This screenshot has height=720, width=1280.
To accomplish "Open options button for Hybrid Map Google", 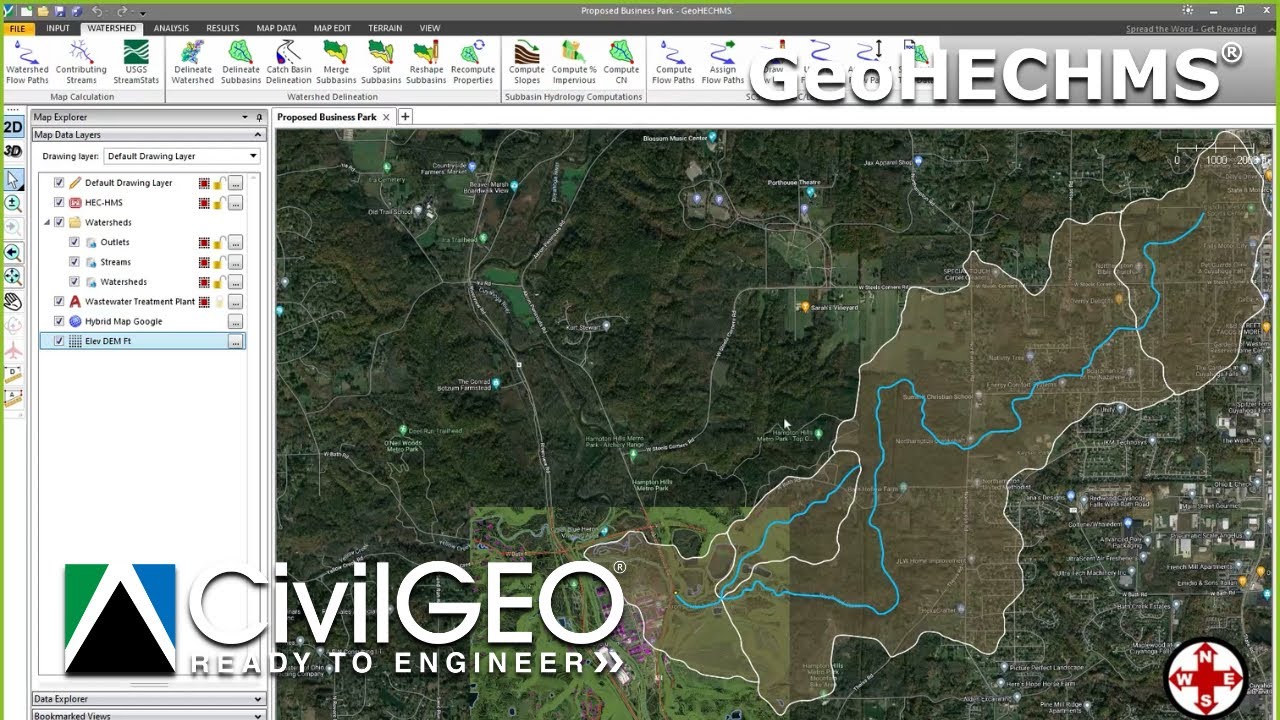I will tap(235, 321).
